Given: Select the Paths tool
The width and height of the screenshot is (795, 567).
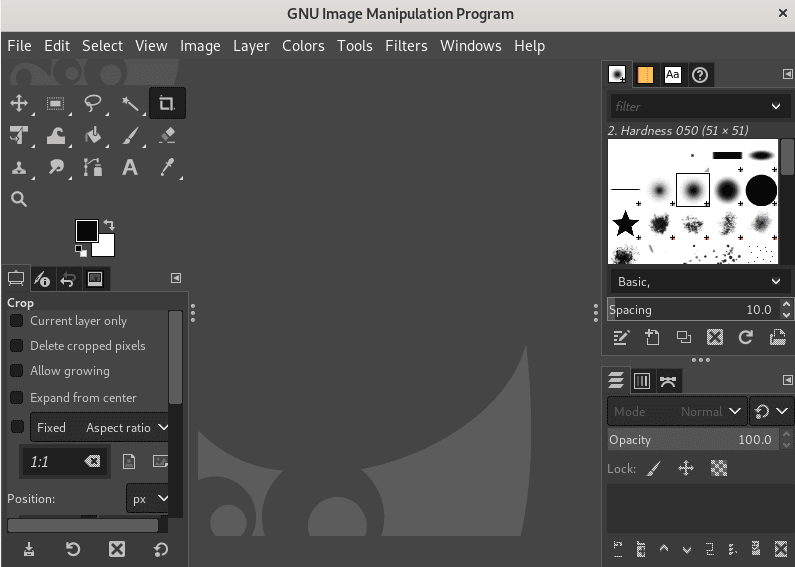Looking at the screenshot, I should [x=93, y=167].
